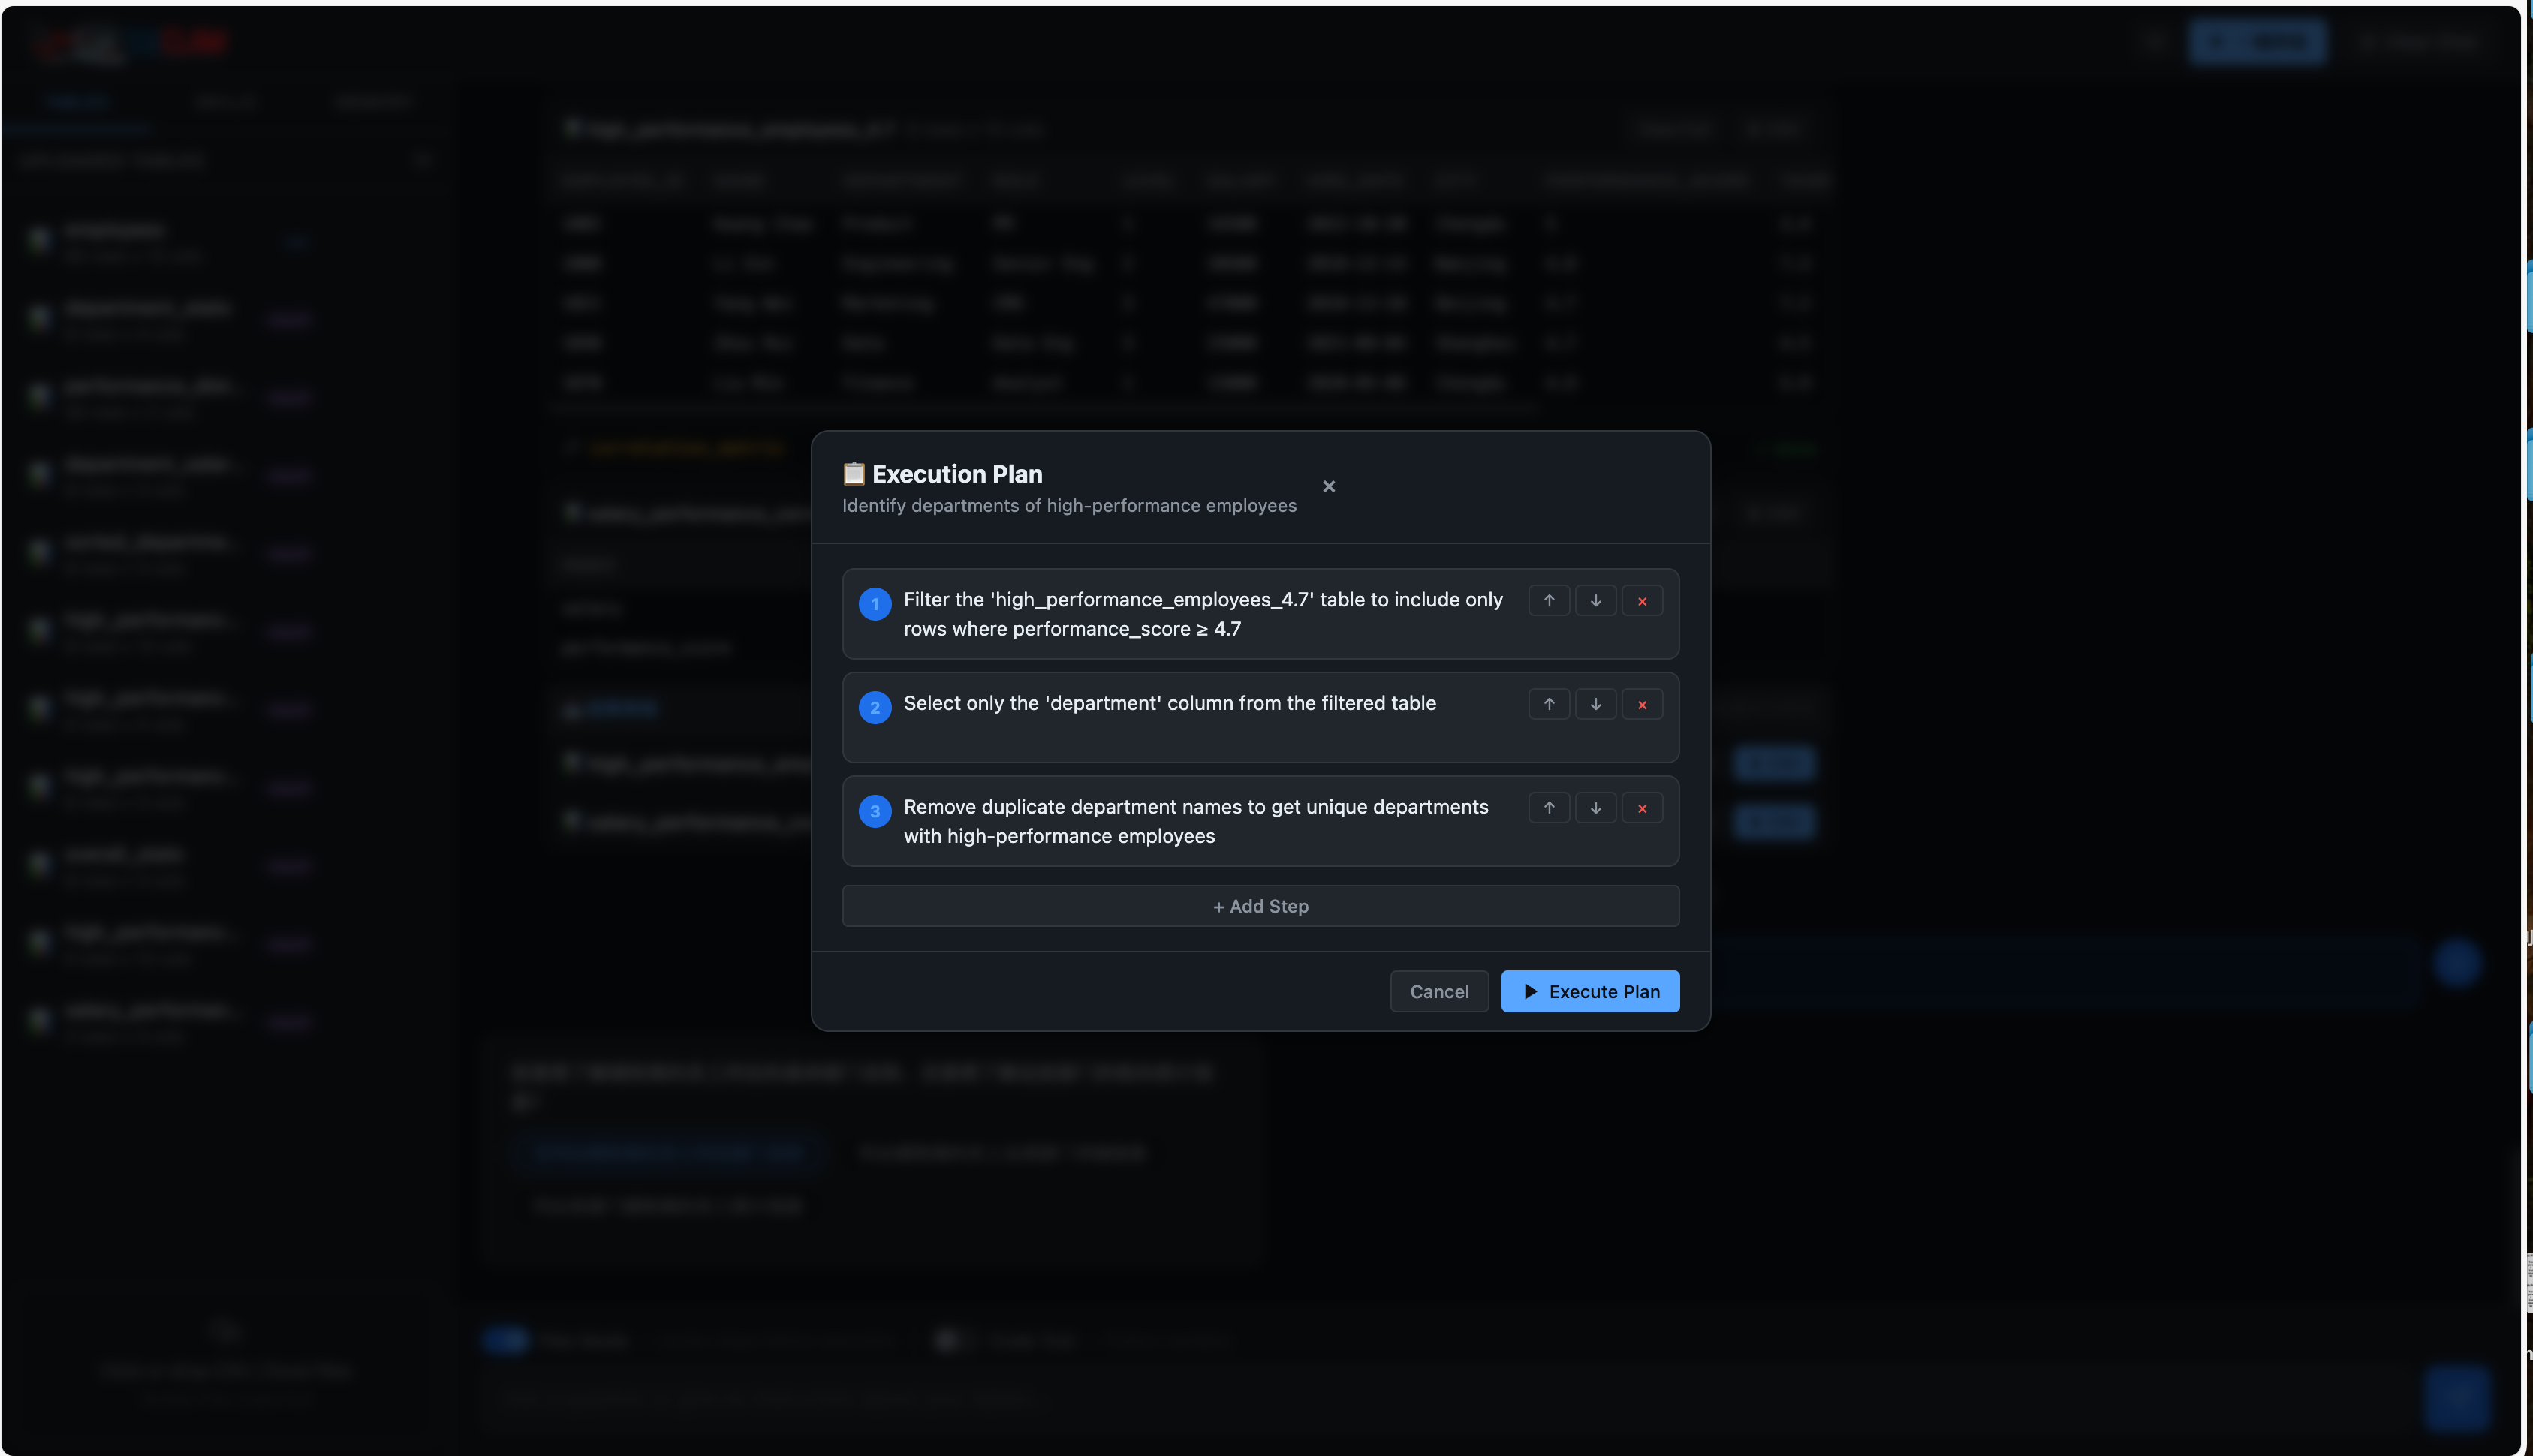Move step 1 down in the plan
Image resolution: width=2533 pixels, height=1456 pixels.
click(x=1595, y=601)
